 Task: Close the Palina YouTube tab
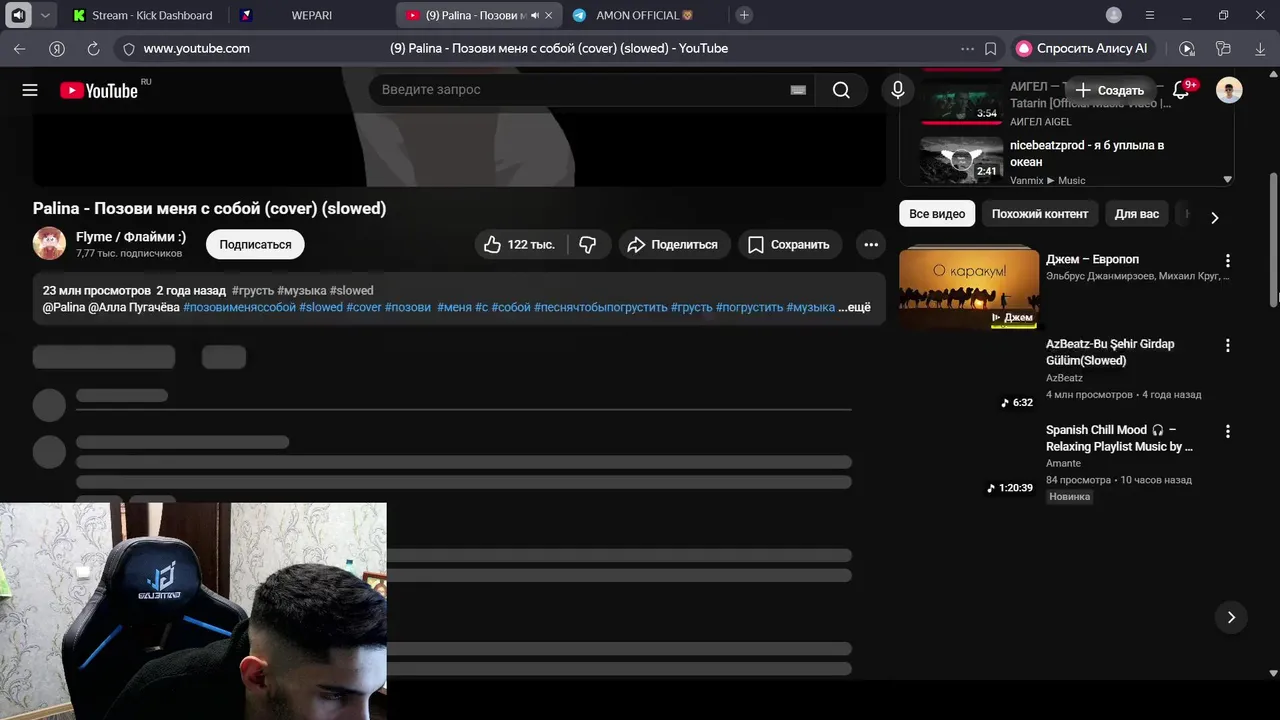(x=548, y=15)
